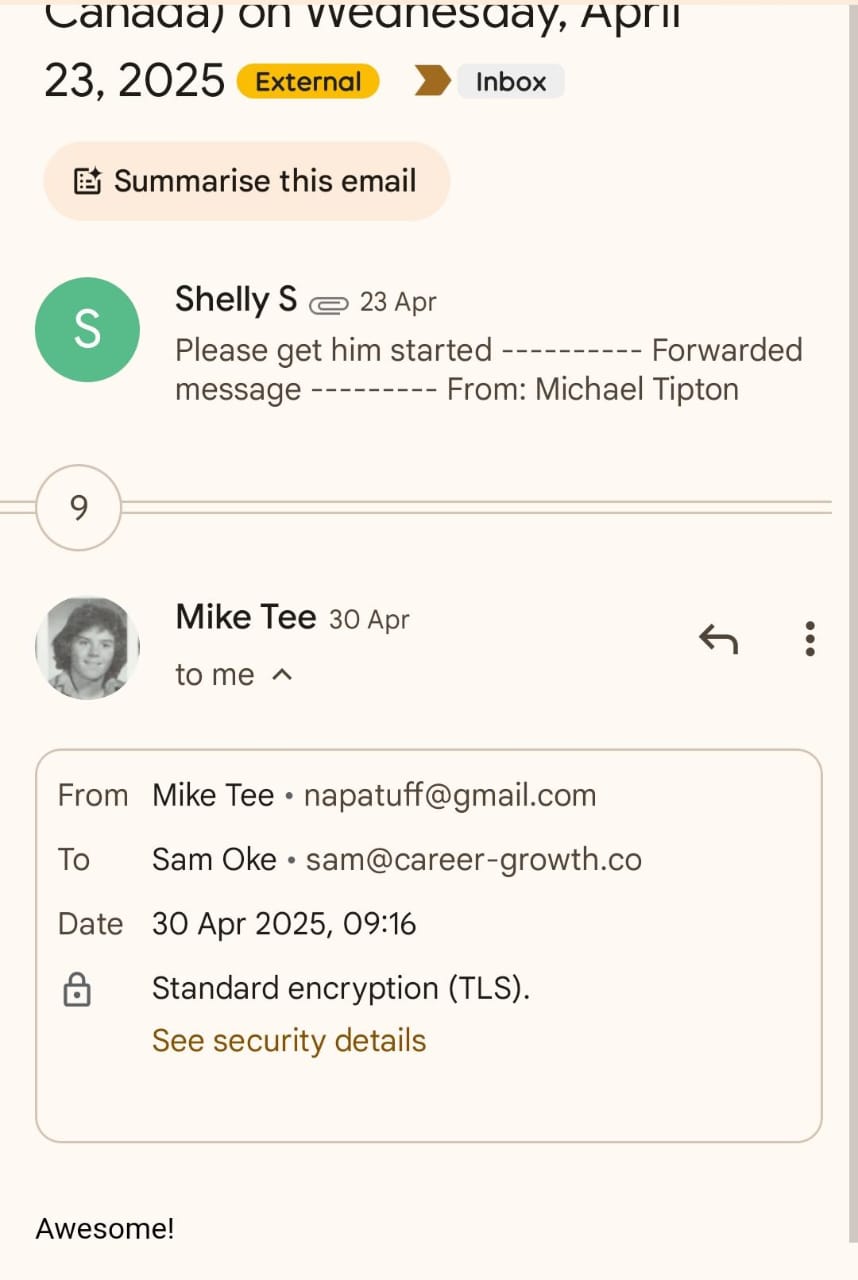Click the importance marker beside the Inbox label
Image resolution: width=858 pixels, height=1280 pixels.
(432, 82)
